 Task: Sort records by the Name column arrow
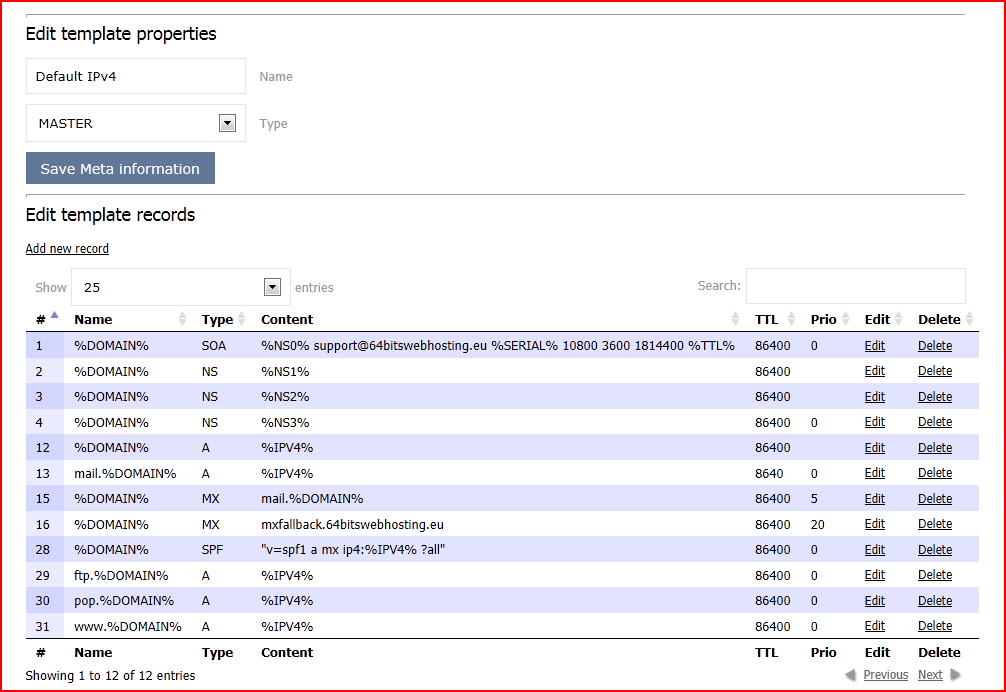click(x=183, y=319)
